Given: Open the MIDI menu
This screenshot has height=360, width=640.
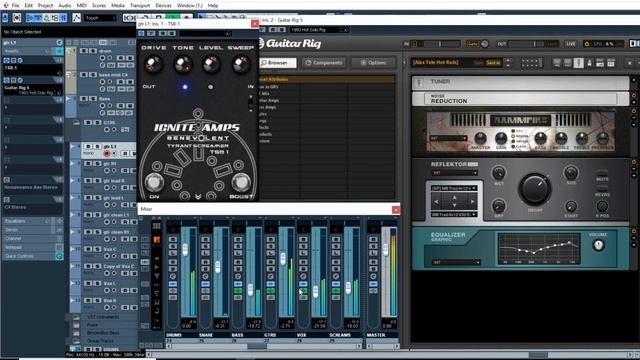Looking at the screenshot, I should coord(82,5).
